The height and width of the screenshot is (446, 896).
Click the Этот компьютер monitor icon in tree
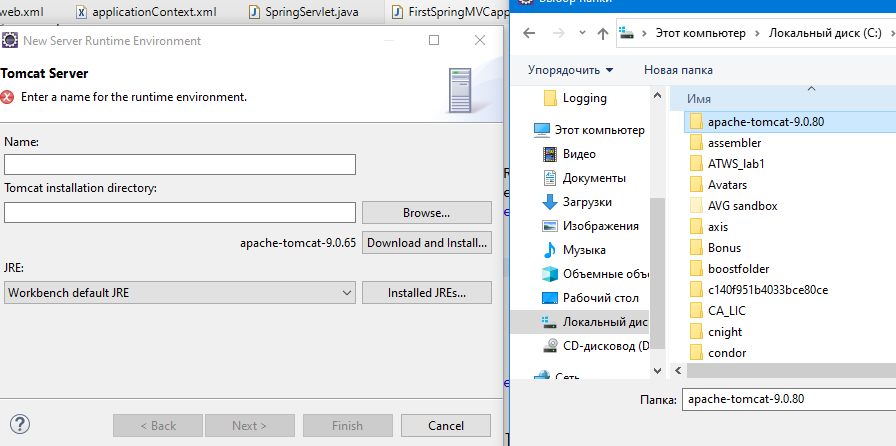click(x=542, y=130)
